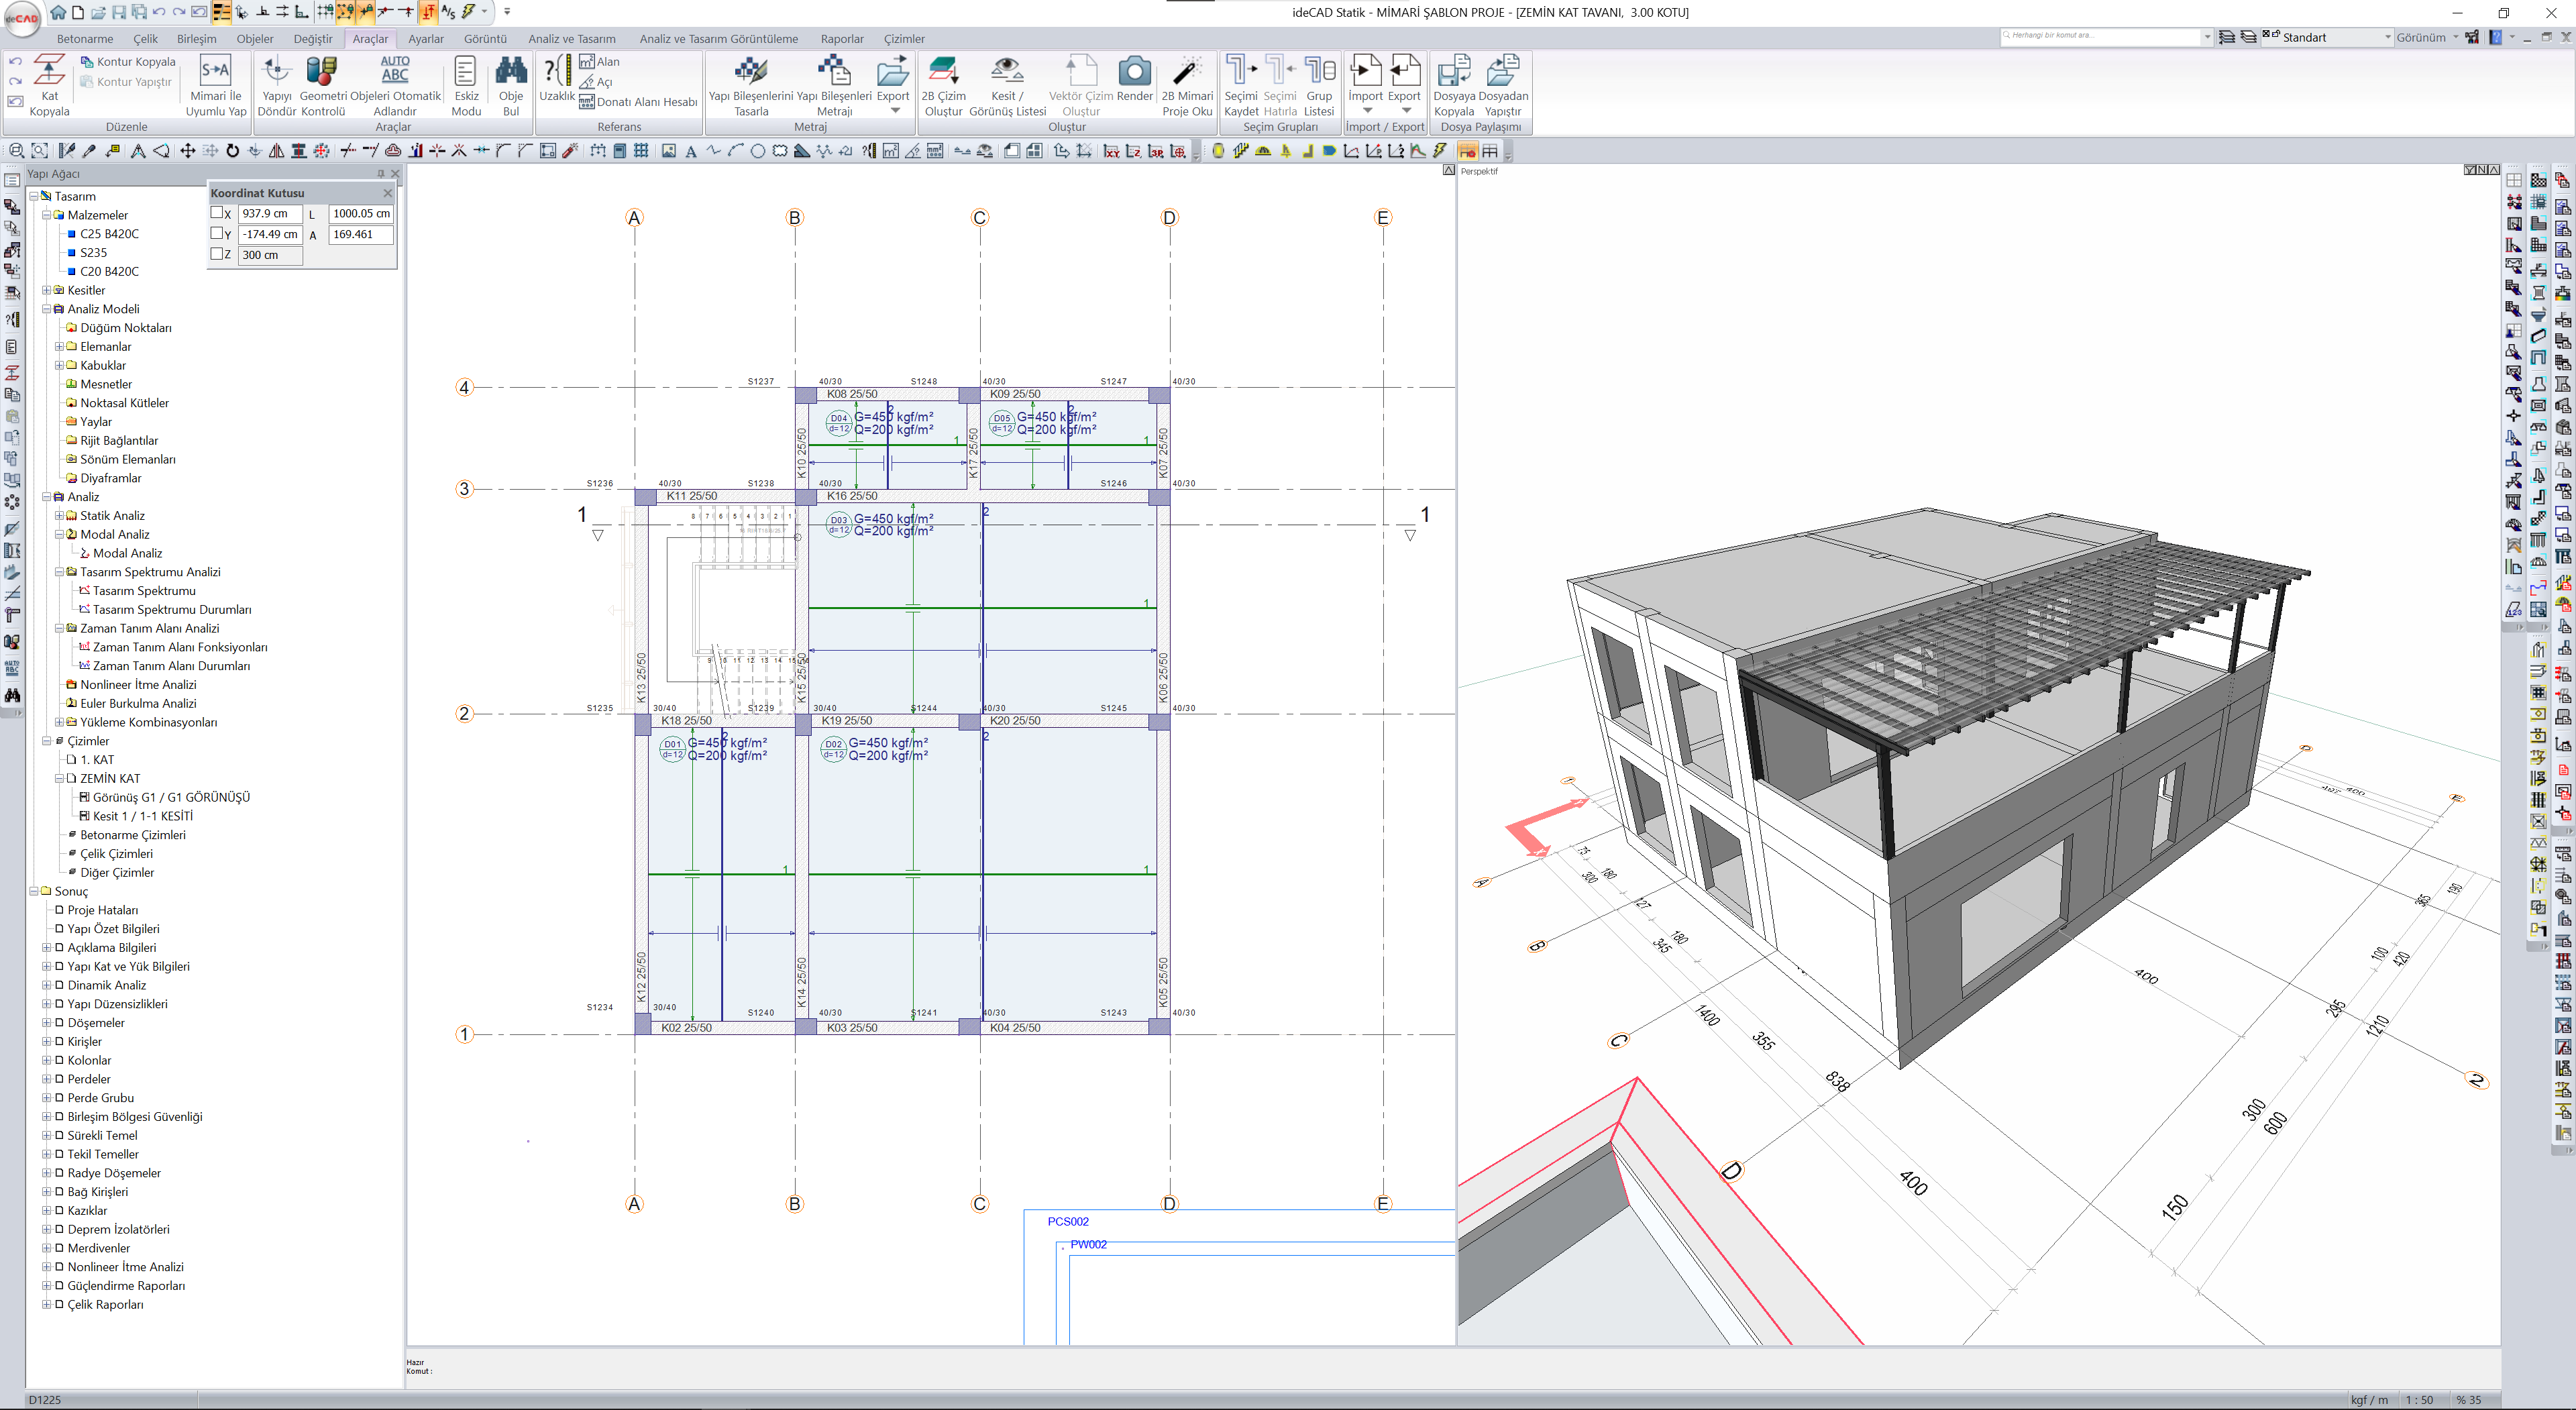The width and height of the screenshot is (2576, 1410).
Task: Click the Render camera icon
Action: point(1134,72)
